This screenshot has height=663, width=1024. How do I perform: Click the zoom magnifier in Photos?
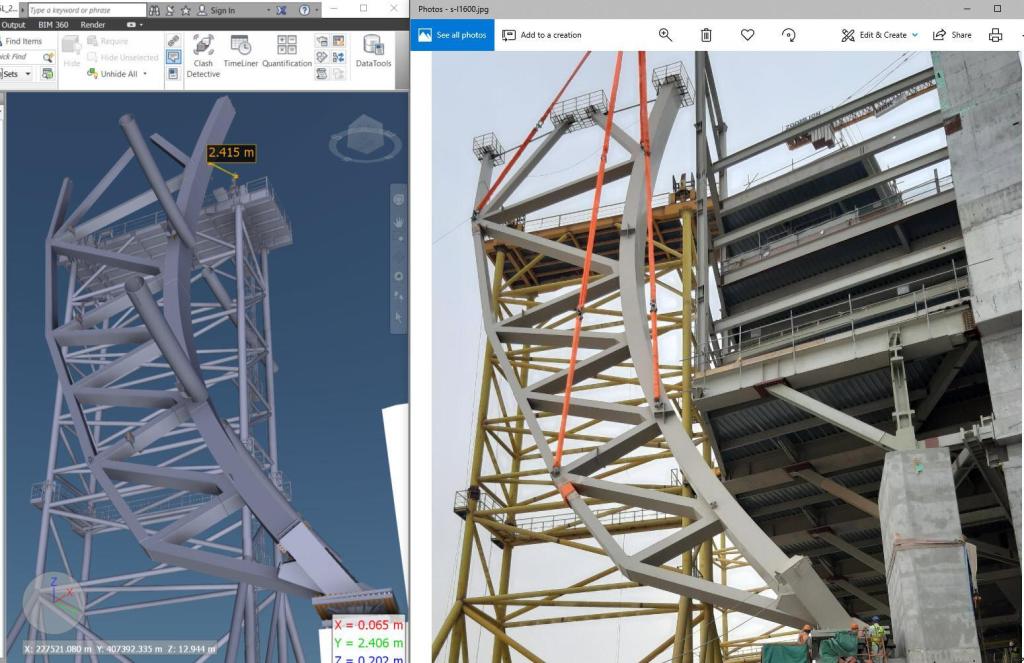point(665,35)
